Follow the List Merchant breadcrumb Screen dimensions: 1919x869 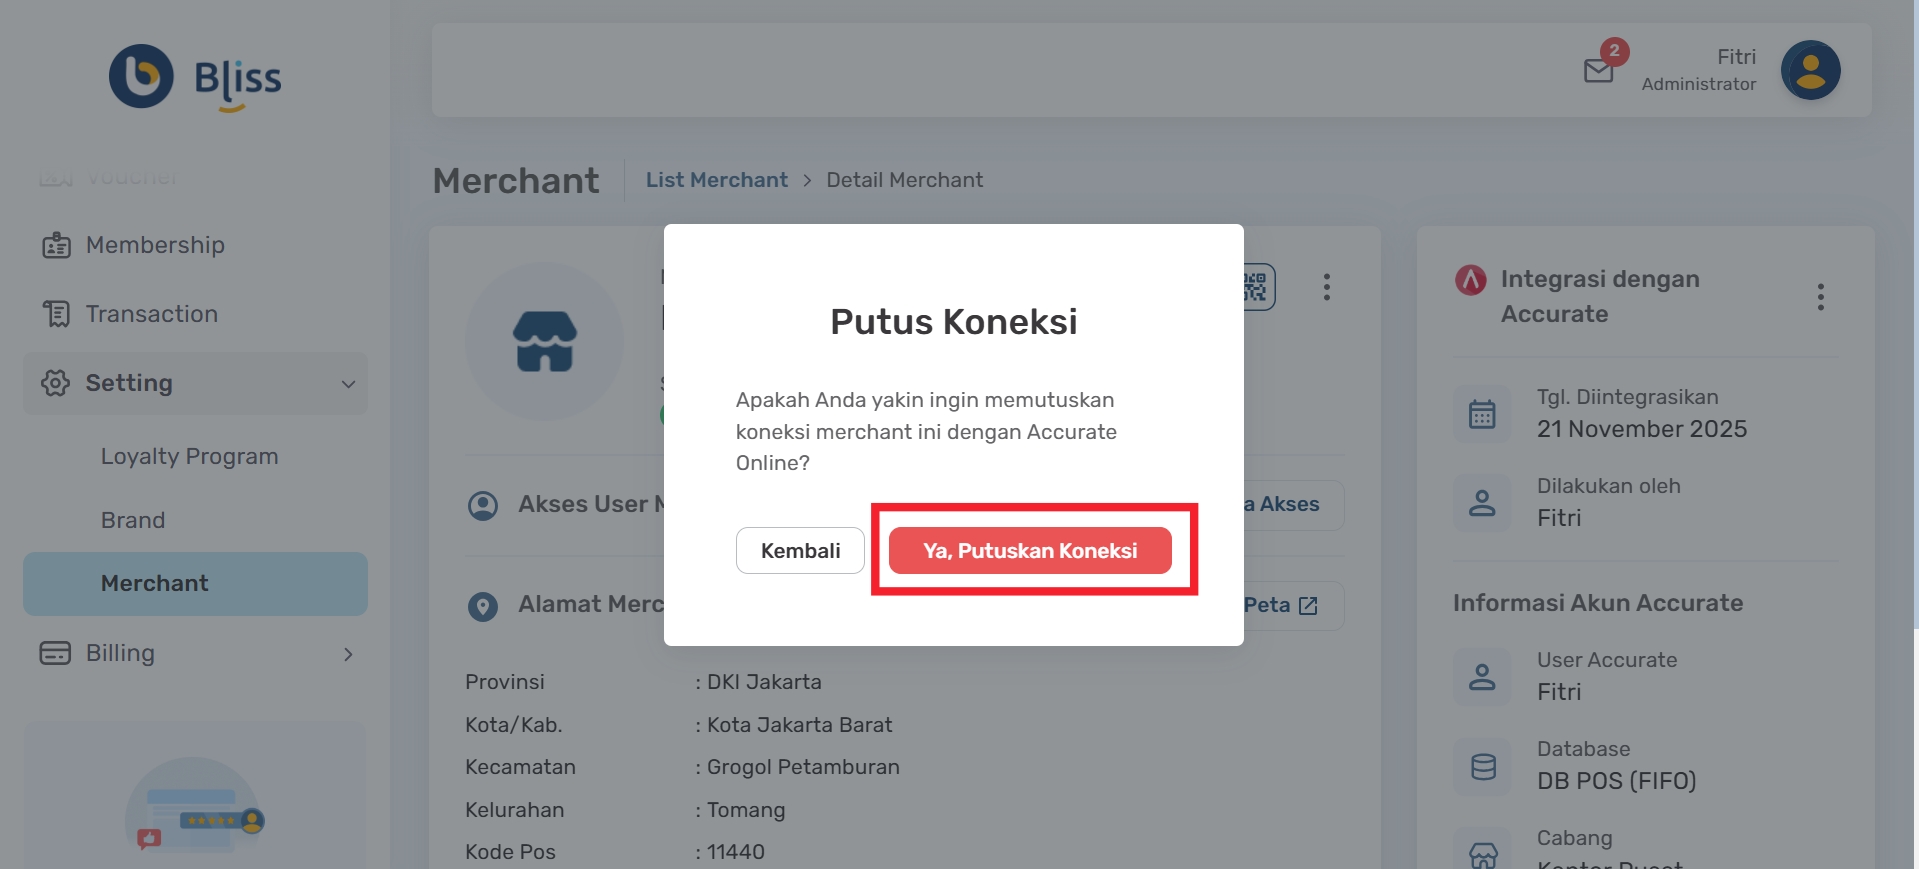tap(716, 180)
